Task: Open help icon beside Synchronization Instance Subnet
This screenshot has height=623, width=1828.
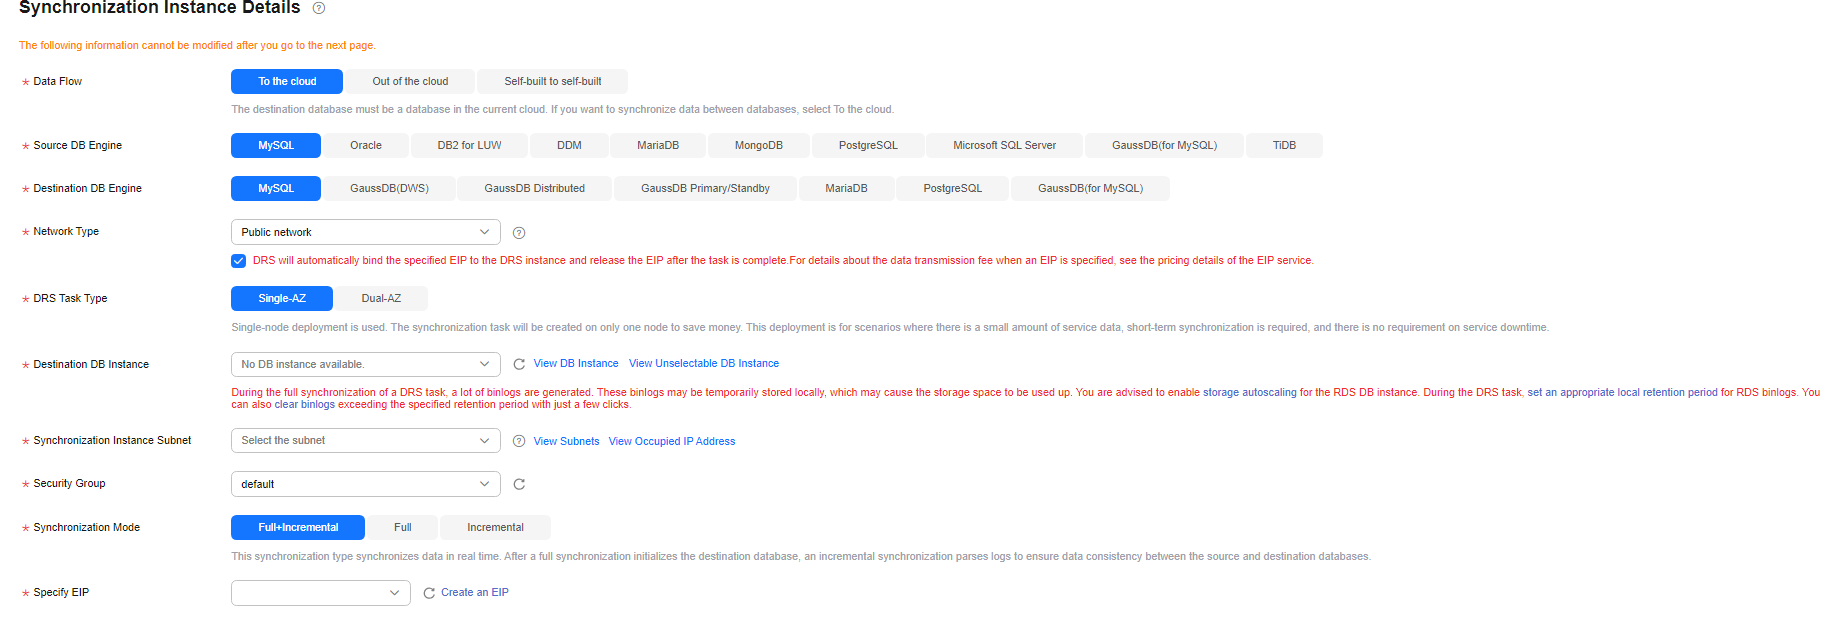Action: point(519,441)
